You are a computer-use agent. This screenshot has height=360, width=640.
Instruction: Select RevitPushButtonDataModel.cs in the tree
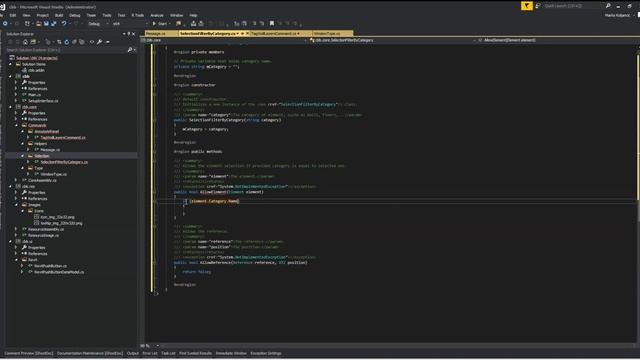coord(59,272)
